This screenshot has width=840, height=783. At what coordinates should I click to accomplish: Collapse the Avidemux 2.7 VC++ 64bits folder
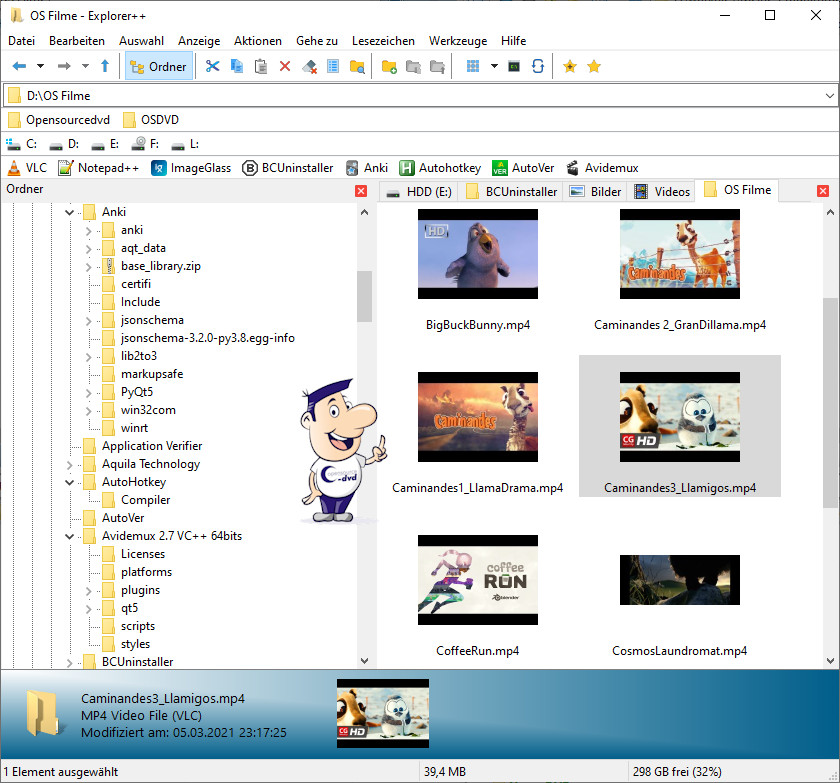70,536
